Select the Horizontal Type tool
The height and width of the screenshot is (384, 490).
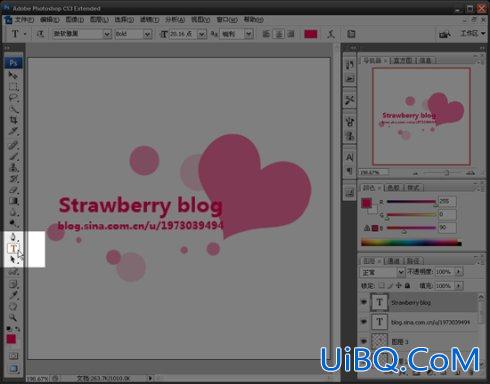[x=13, y=248]
